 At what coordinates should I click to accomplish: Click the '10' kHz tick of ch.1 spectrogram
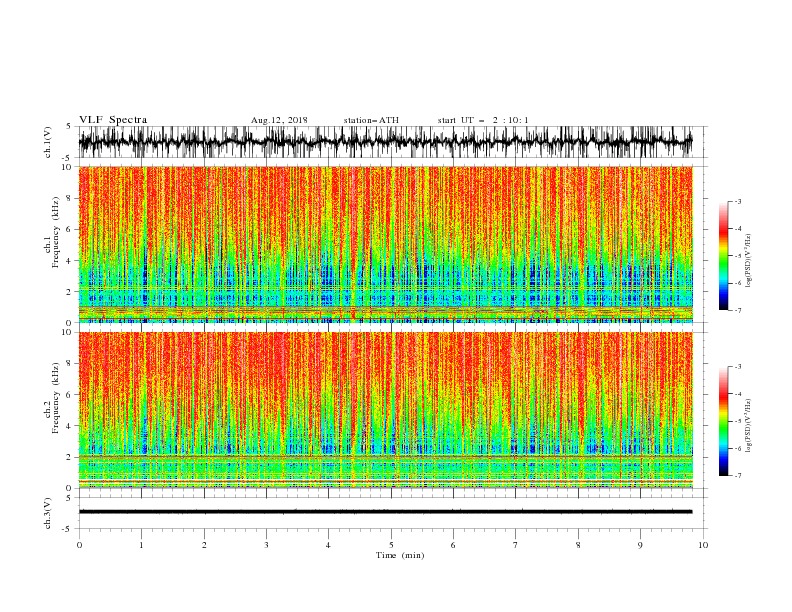point(69,167)
